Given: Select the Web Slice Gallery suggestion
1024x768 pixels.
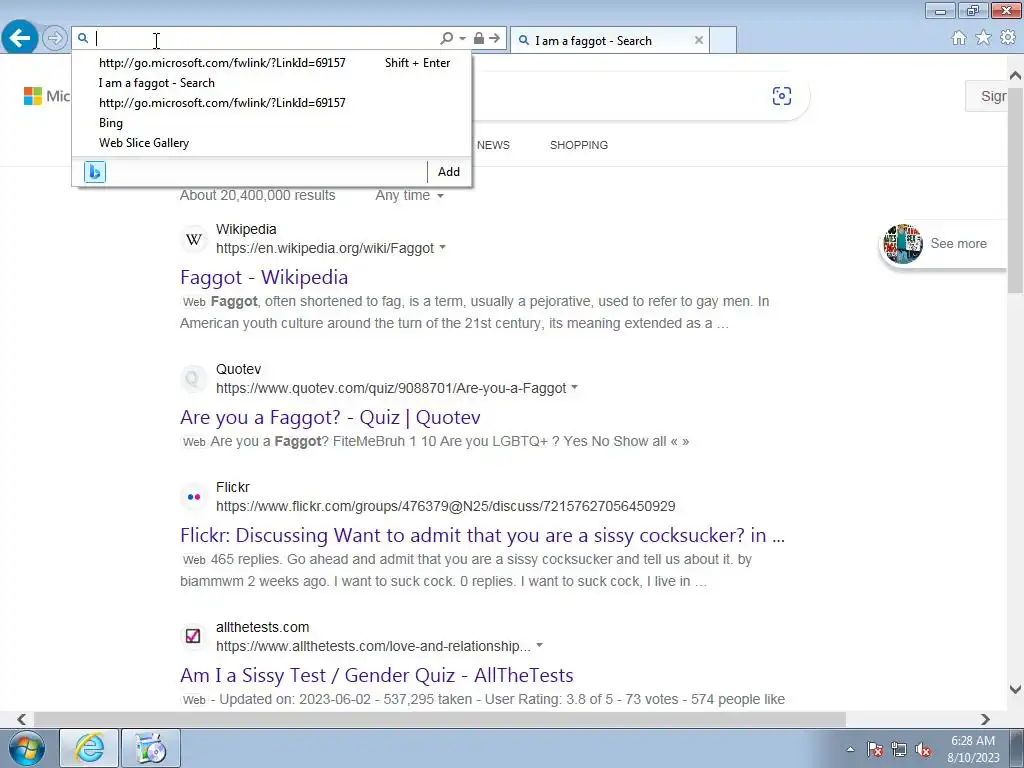Looking at the screenshot, I should (144, 143).
